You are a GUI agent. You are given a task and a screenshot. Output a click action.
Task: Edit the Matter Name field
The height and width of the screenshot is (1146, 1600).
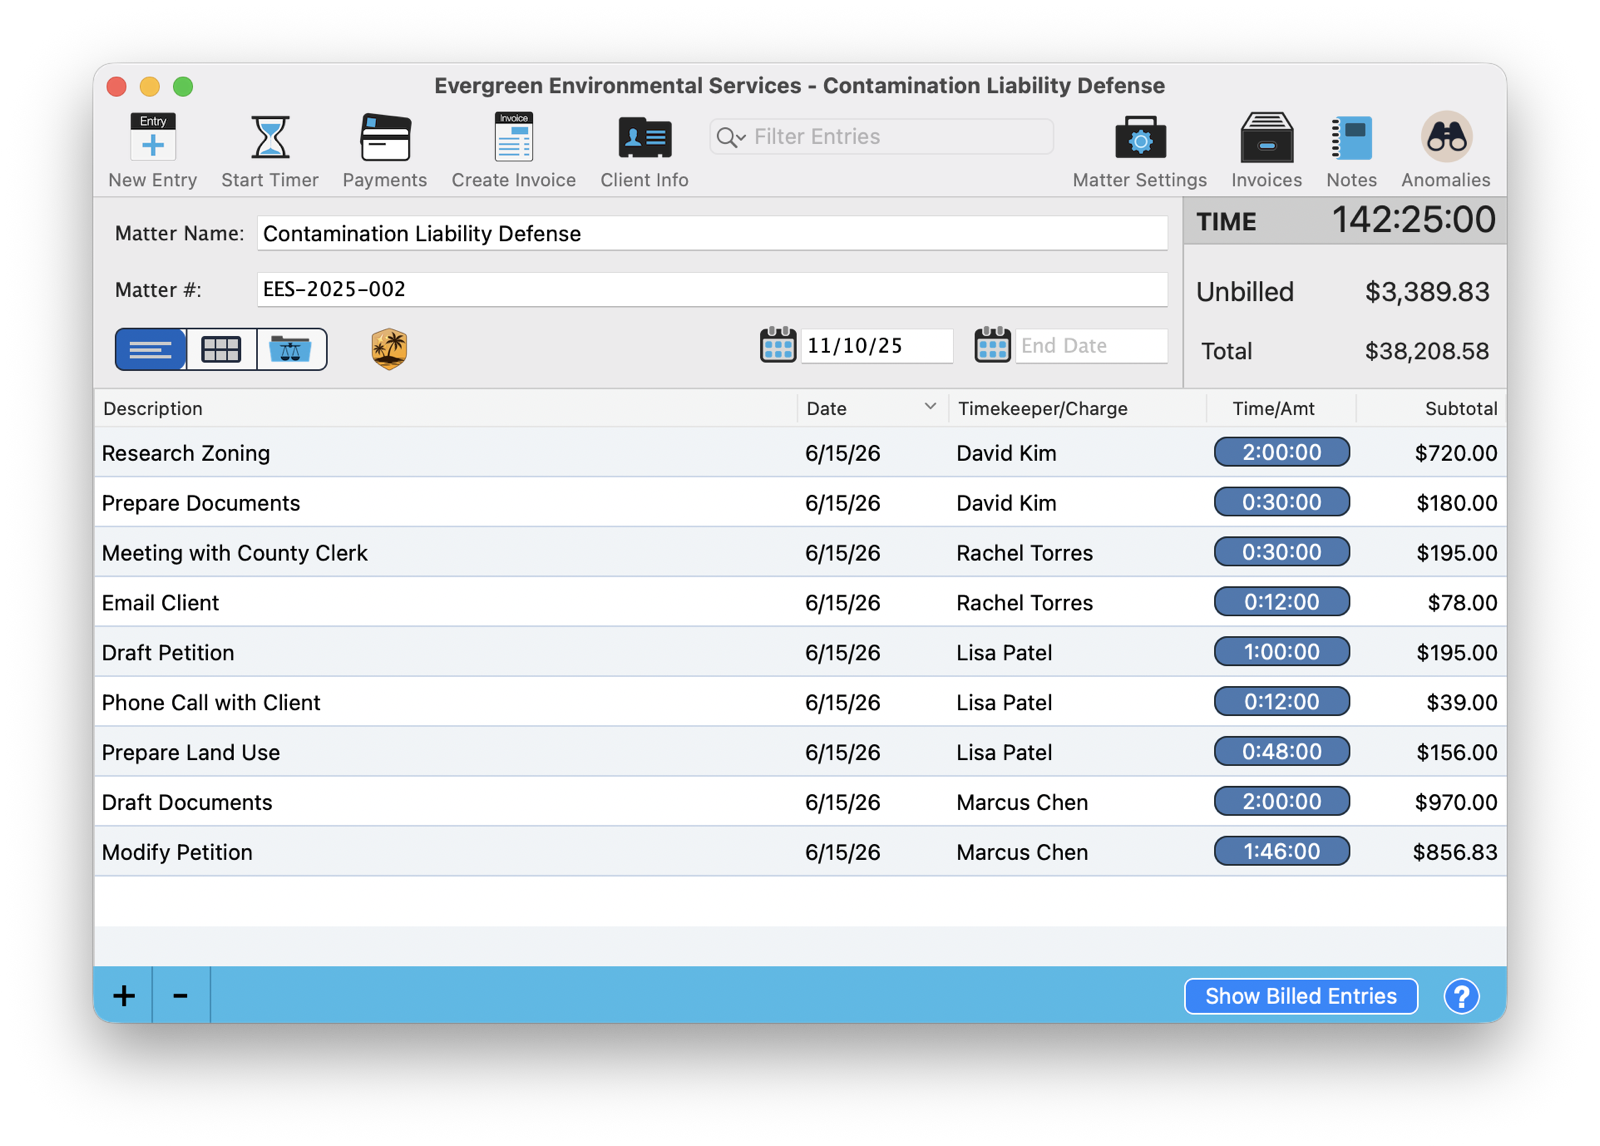pyautogui.click(x=712, y=234)
